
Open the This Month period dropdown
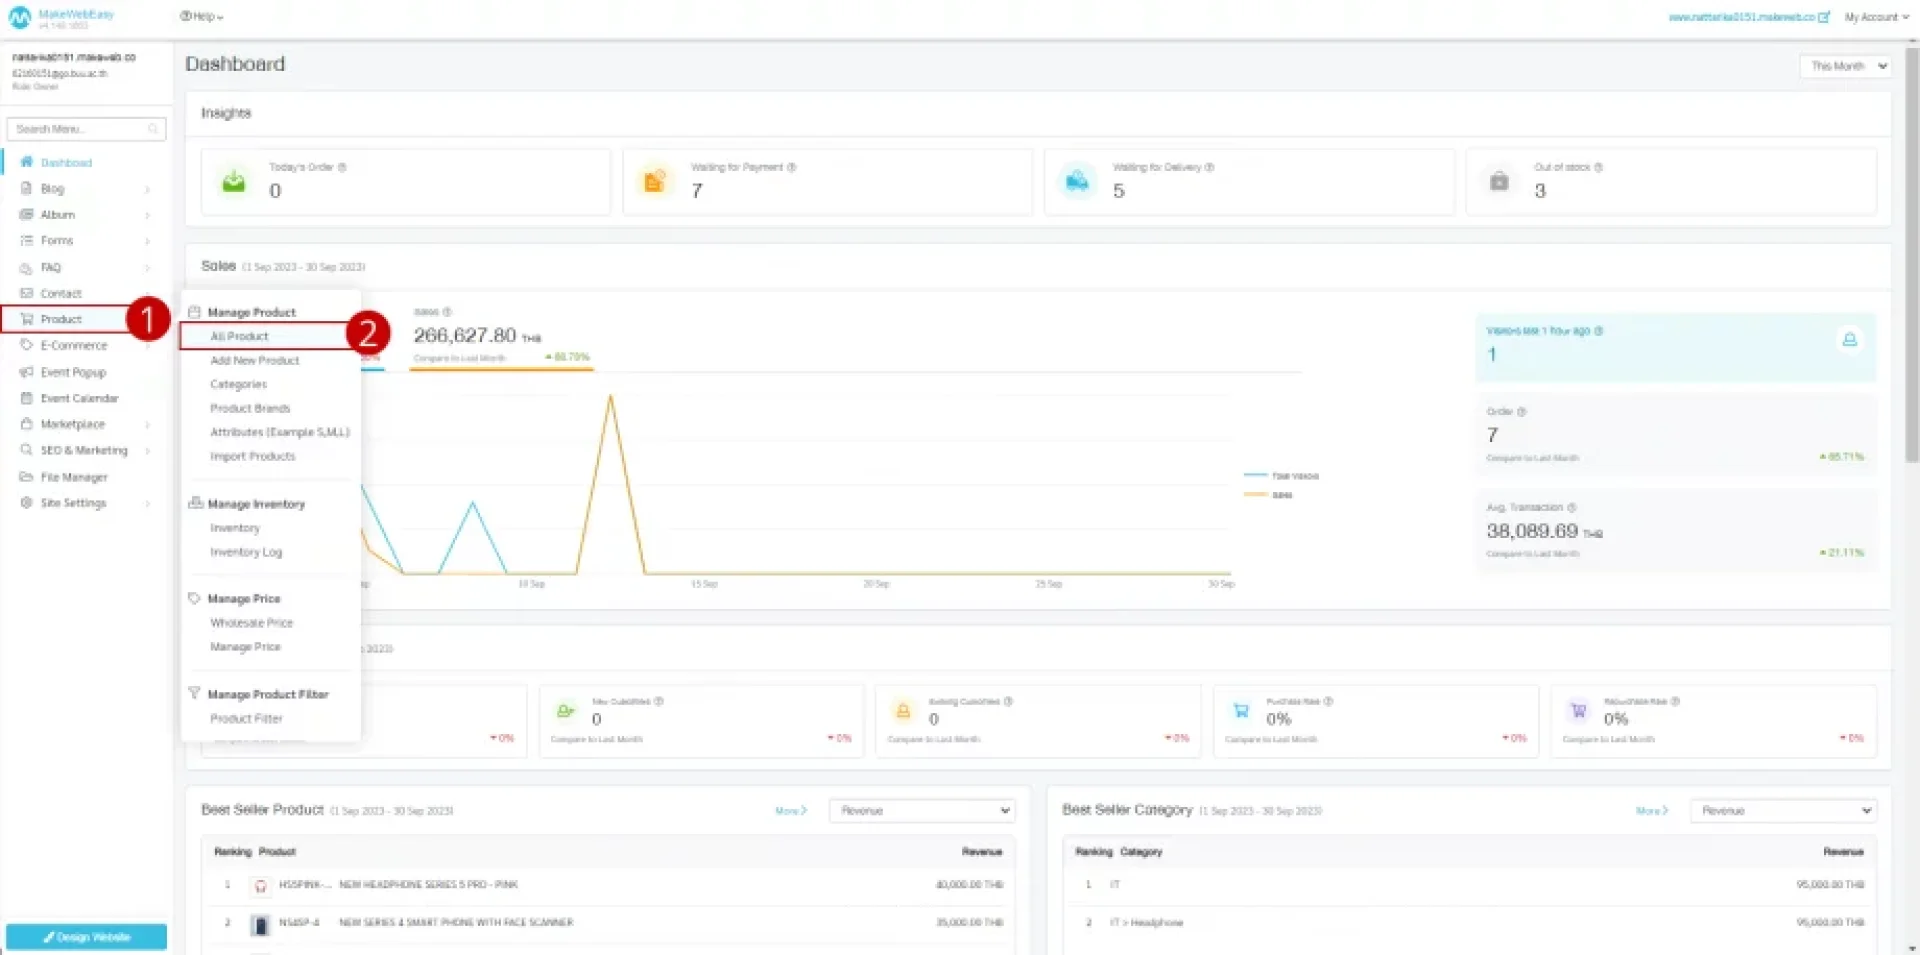1845,66
